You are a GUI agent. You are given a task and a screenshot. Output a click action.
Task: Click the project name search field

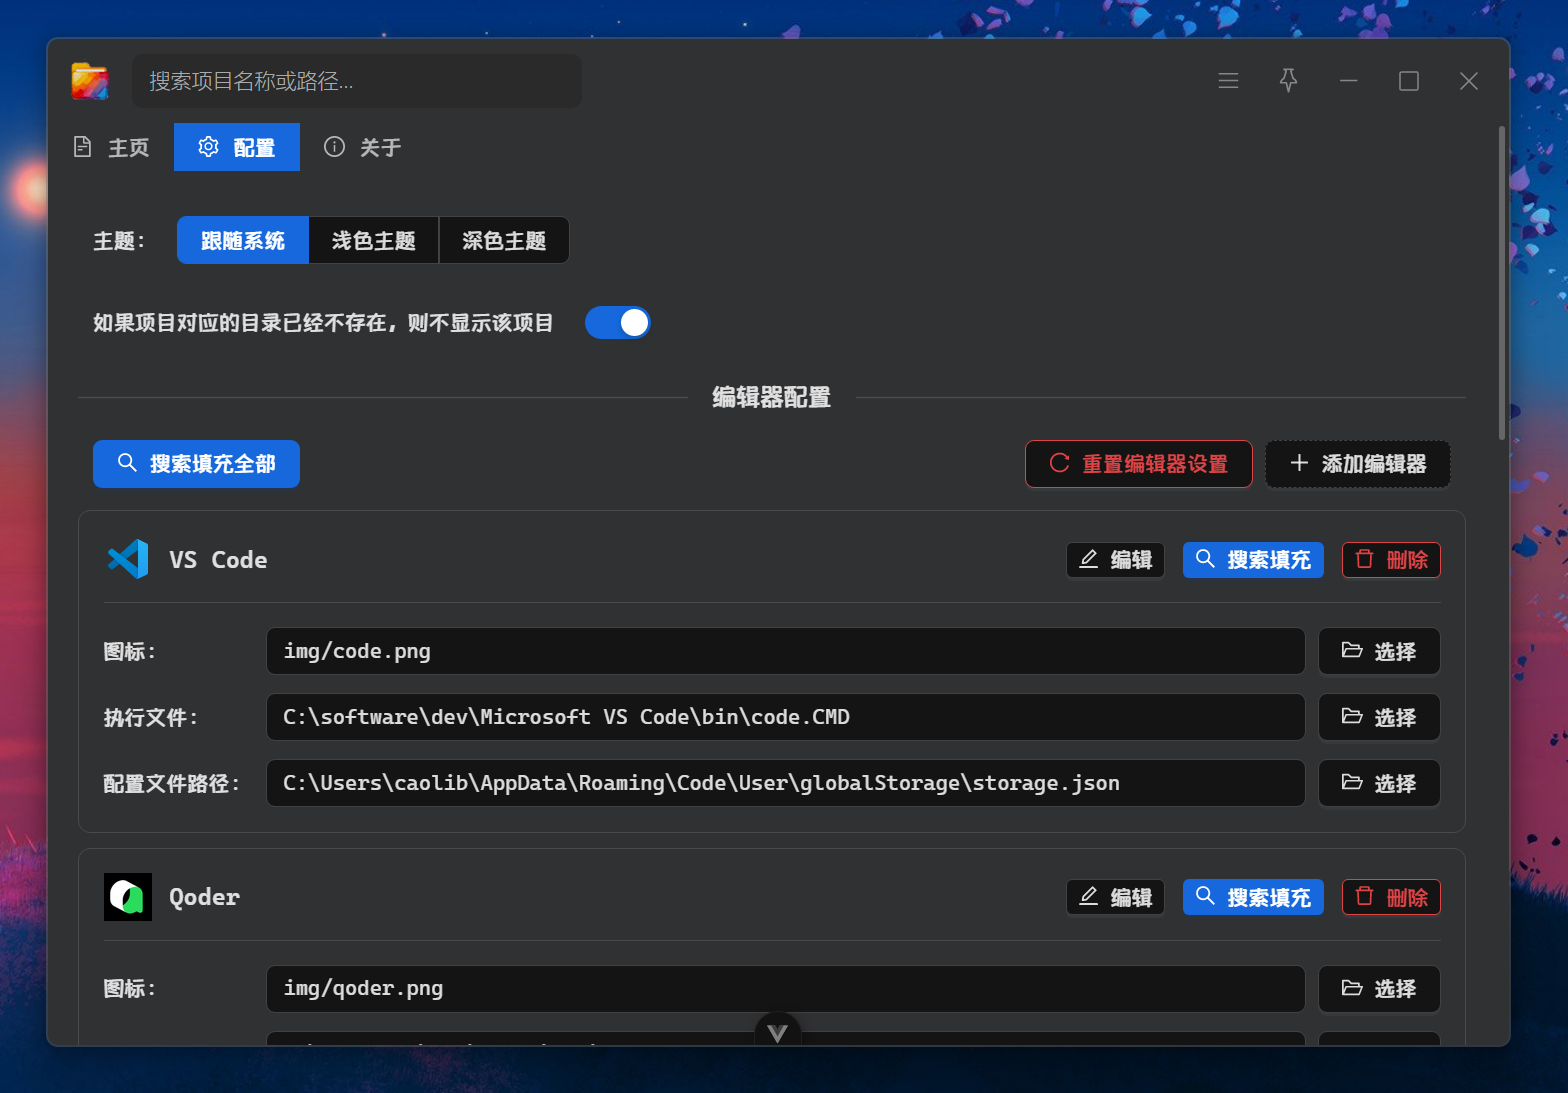(356, 81)
